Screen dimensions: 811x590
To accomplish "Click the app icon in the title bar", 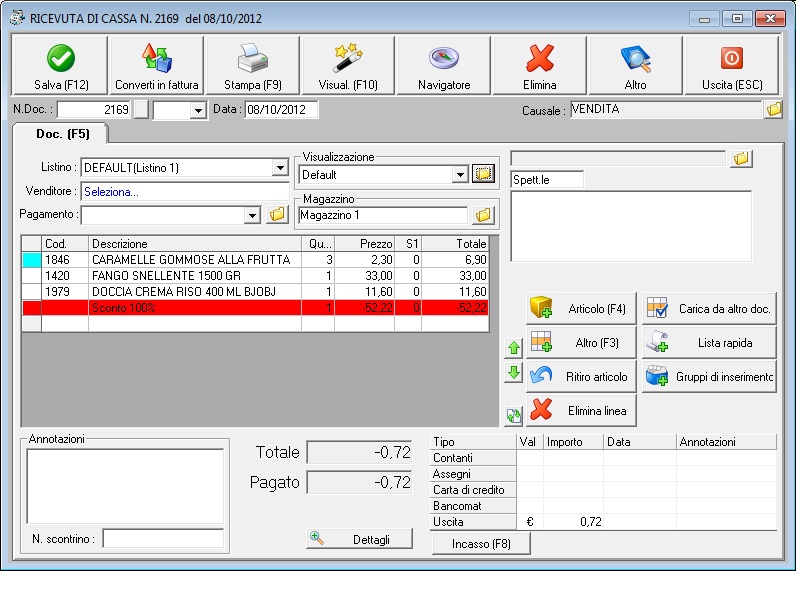I will coord(17,18).
